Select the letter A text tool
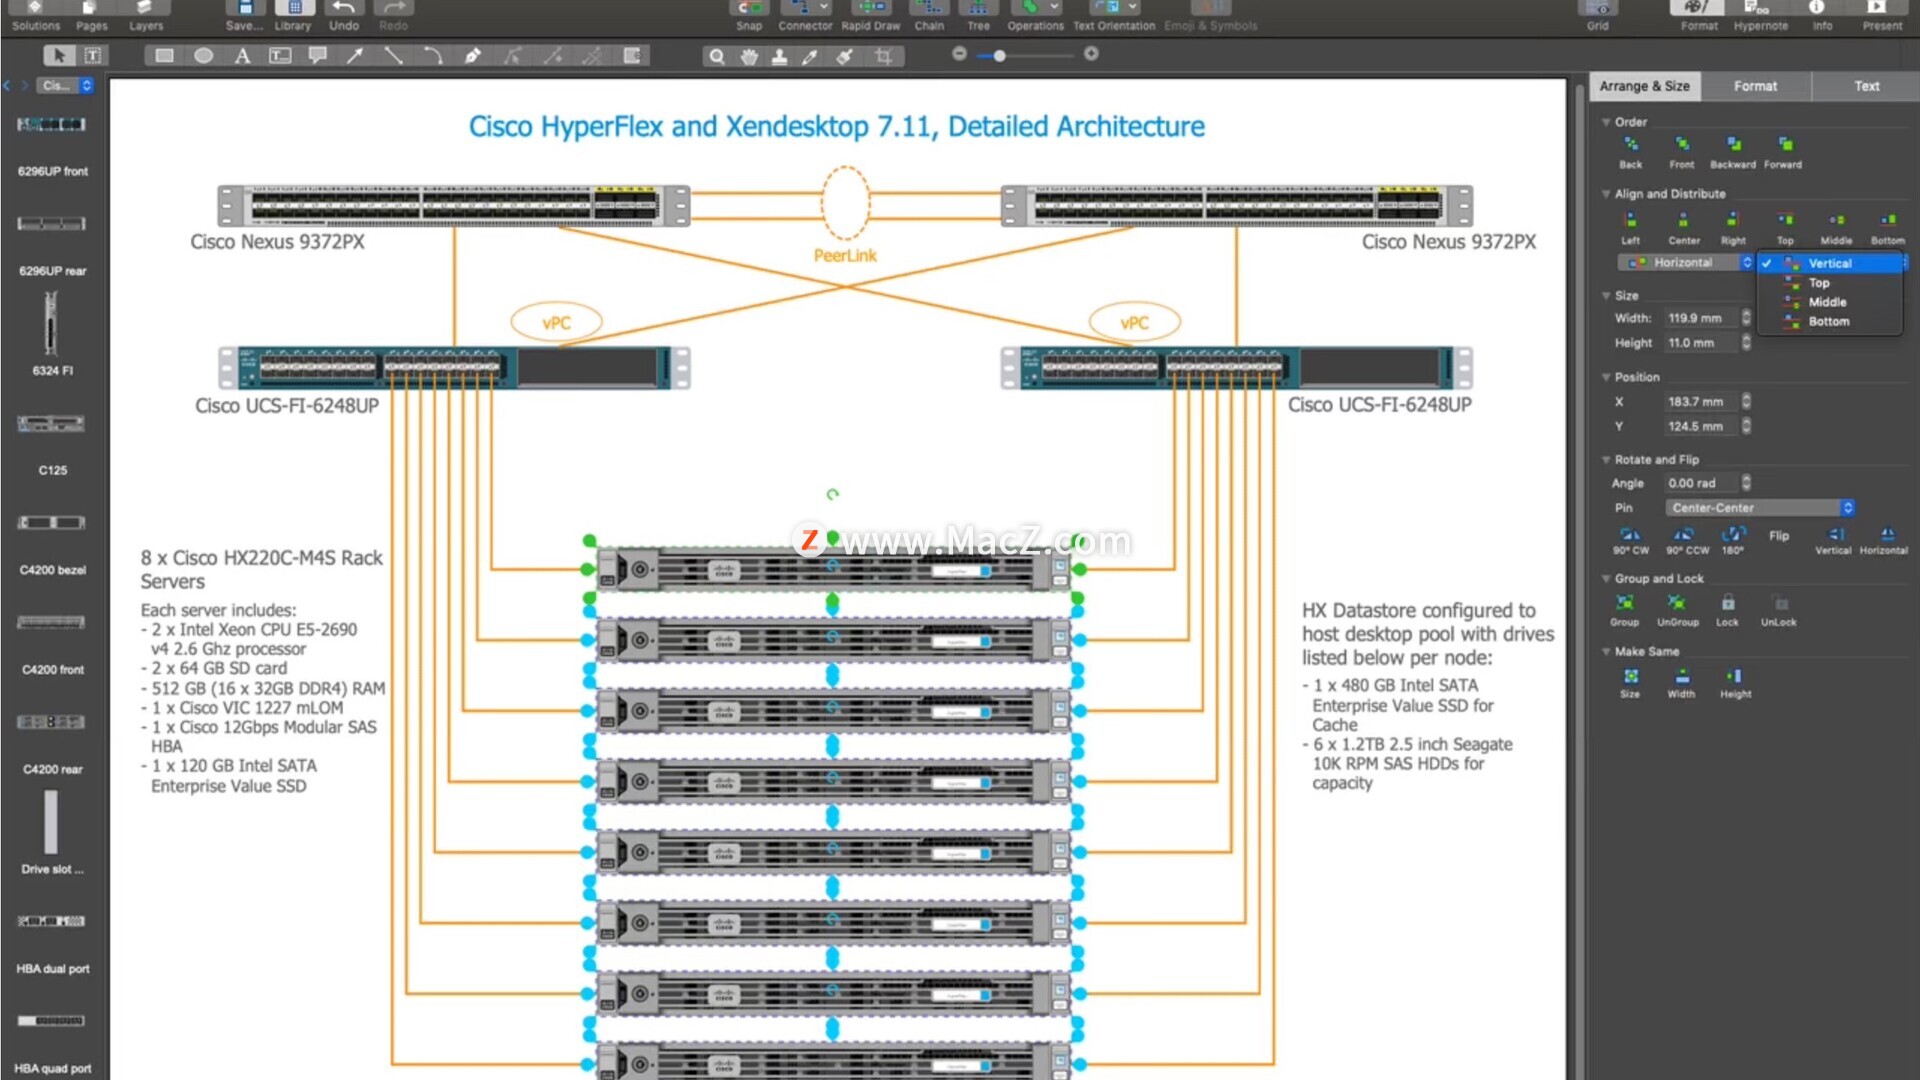 click(x=242, y=56)
